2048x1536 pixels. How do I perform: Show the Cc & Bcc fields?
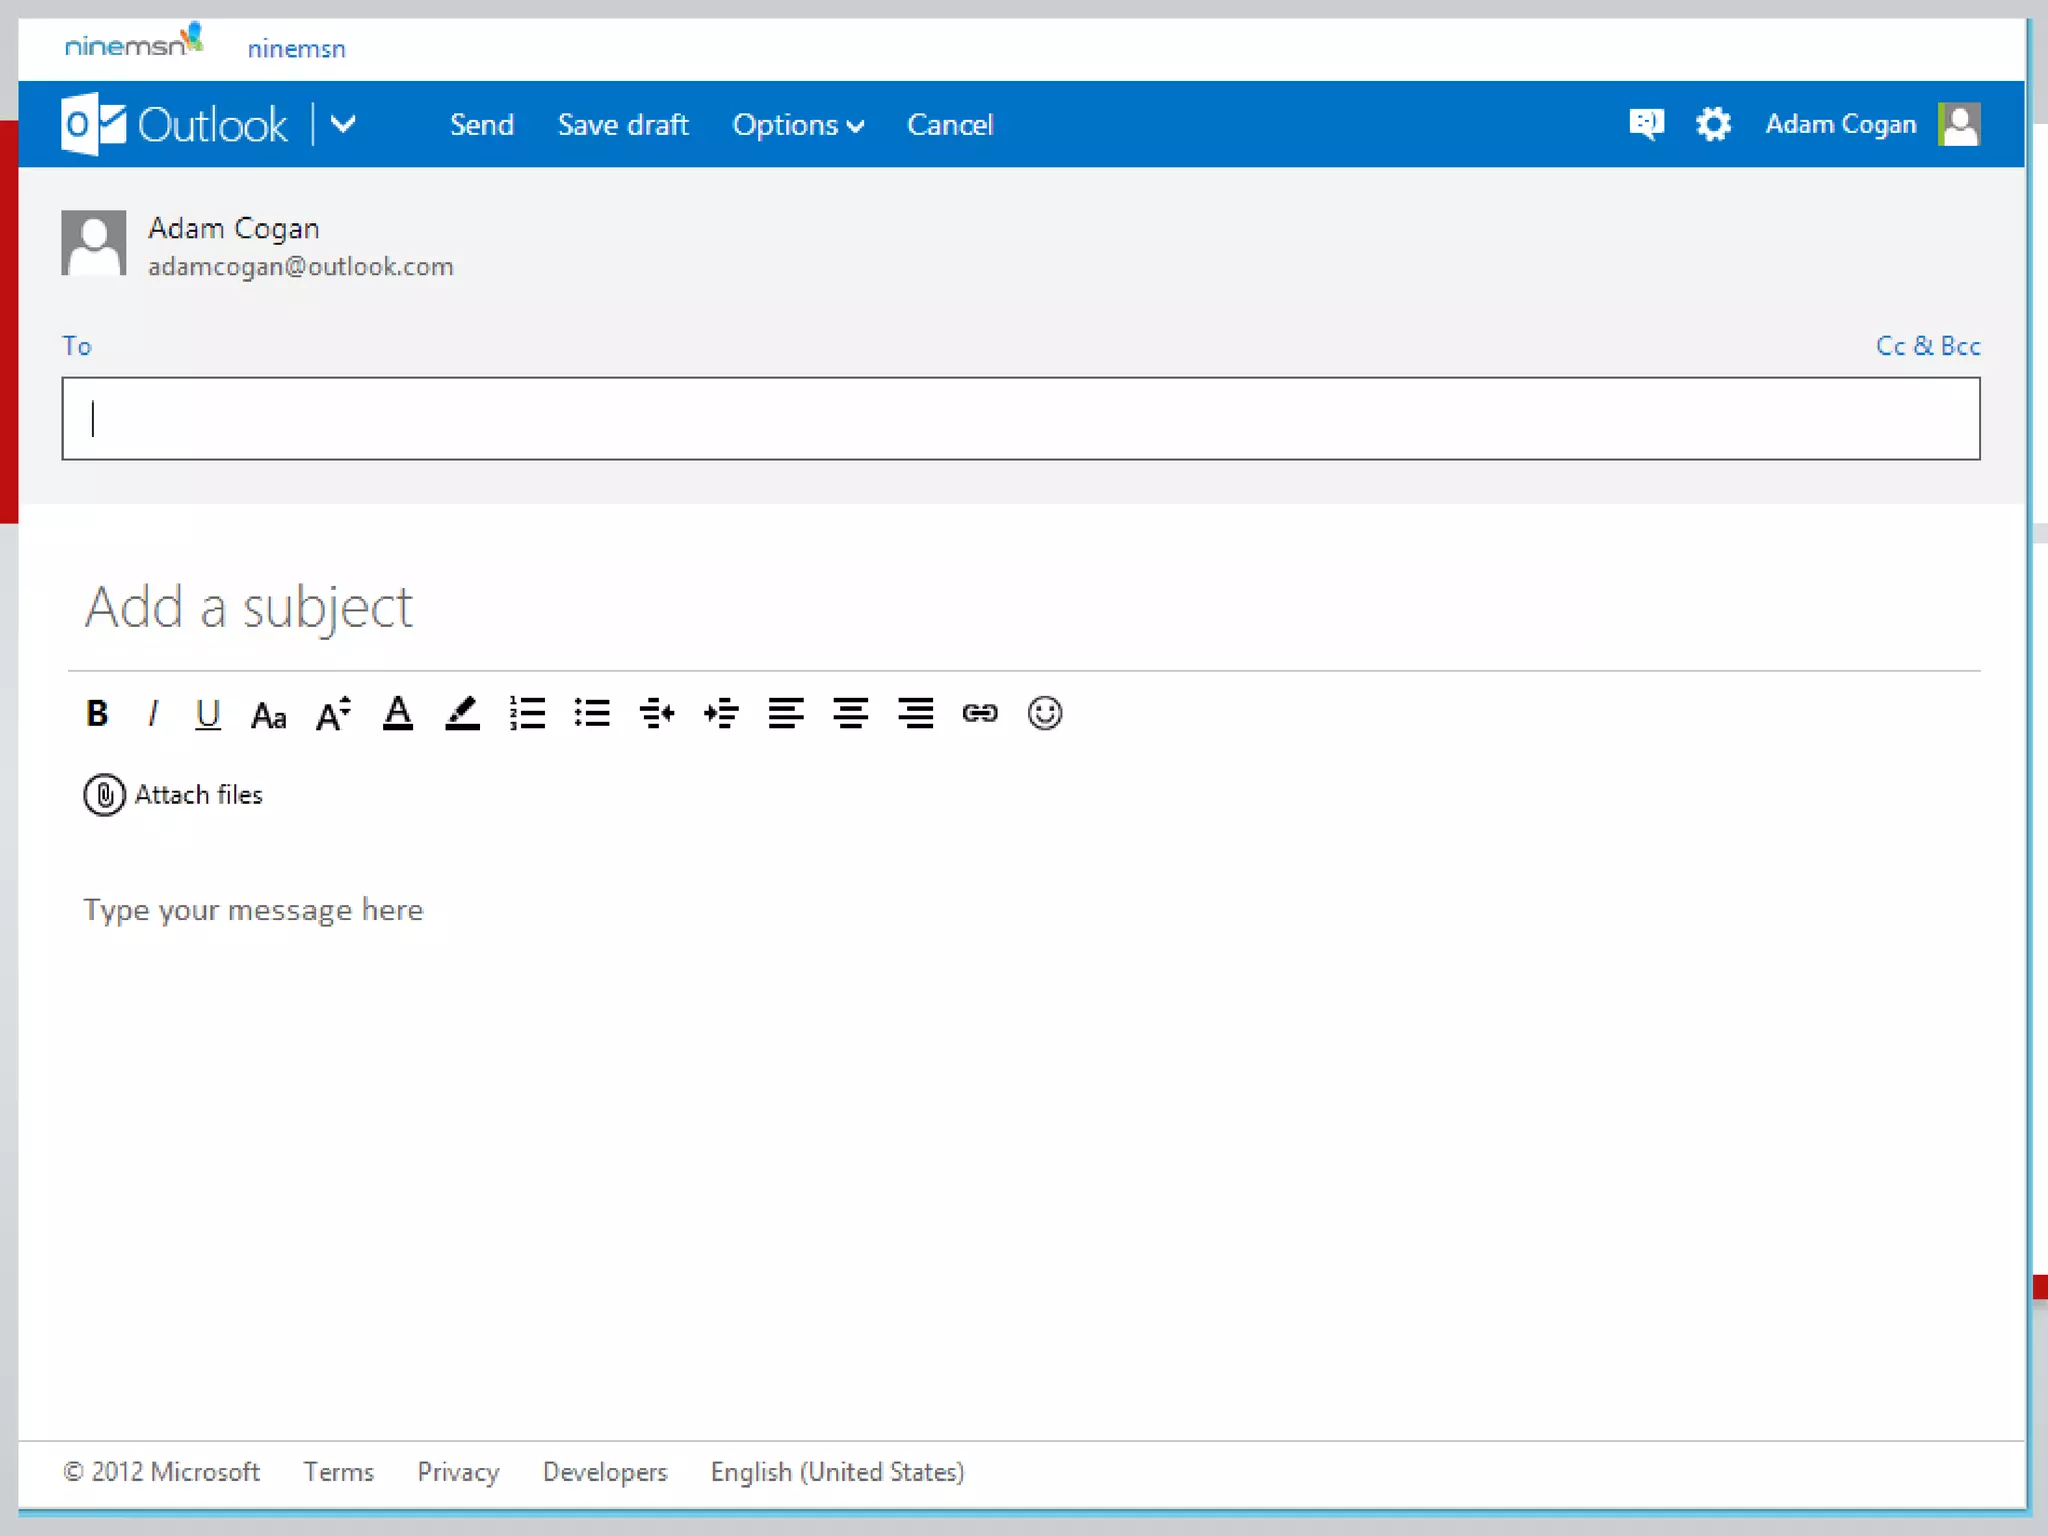click(x=1927, y=346)
